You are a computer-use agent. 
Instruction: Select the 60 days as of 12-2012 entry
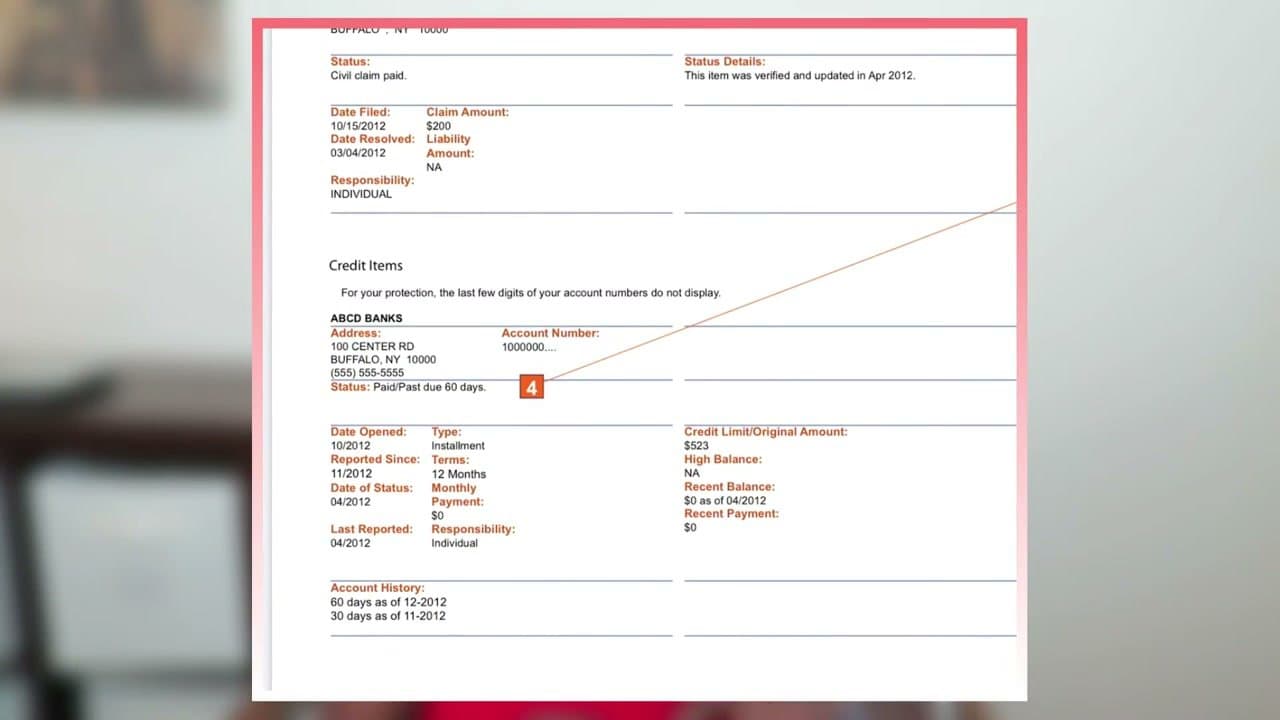click(388, 602)
